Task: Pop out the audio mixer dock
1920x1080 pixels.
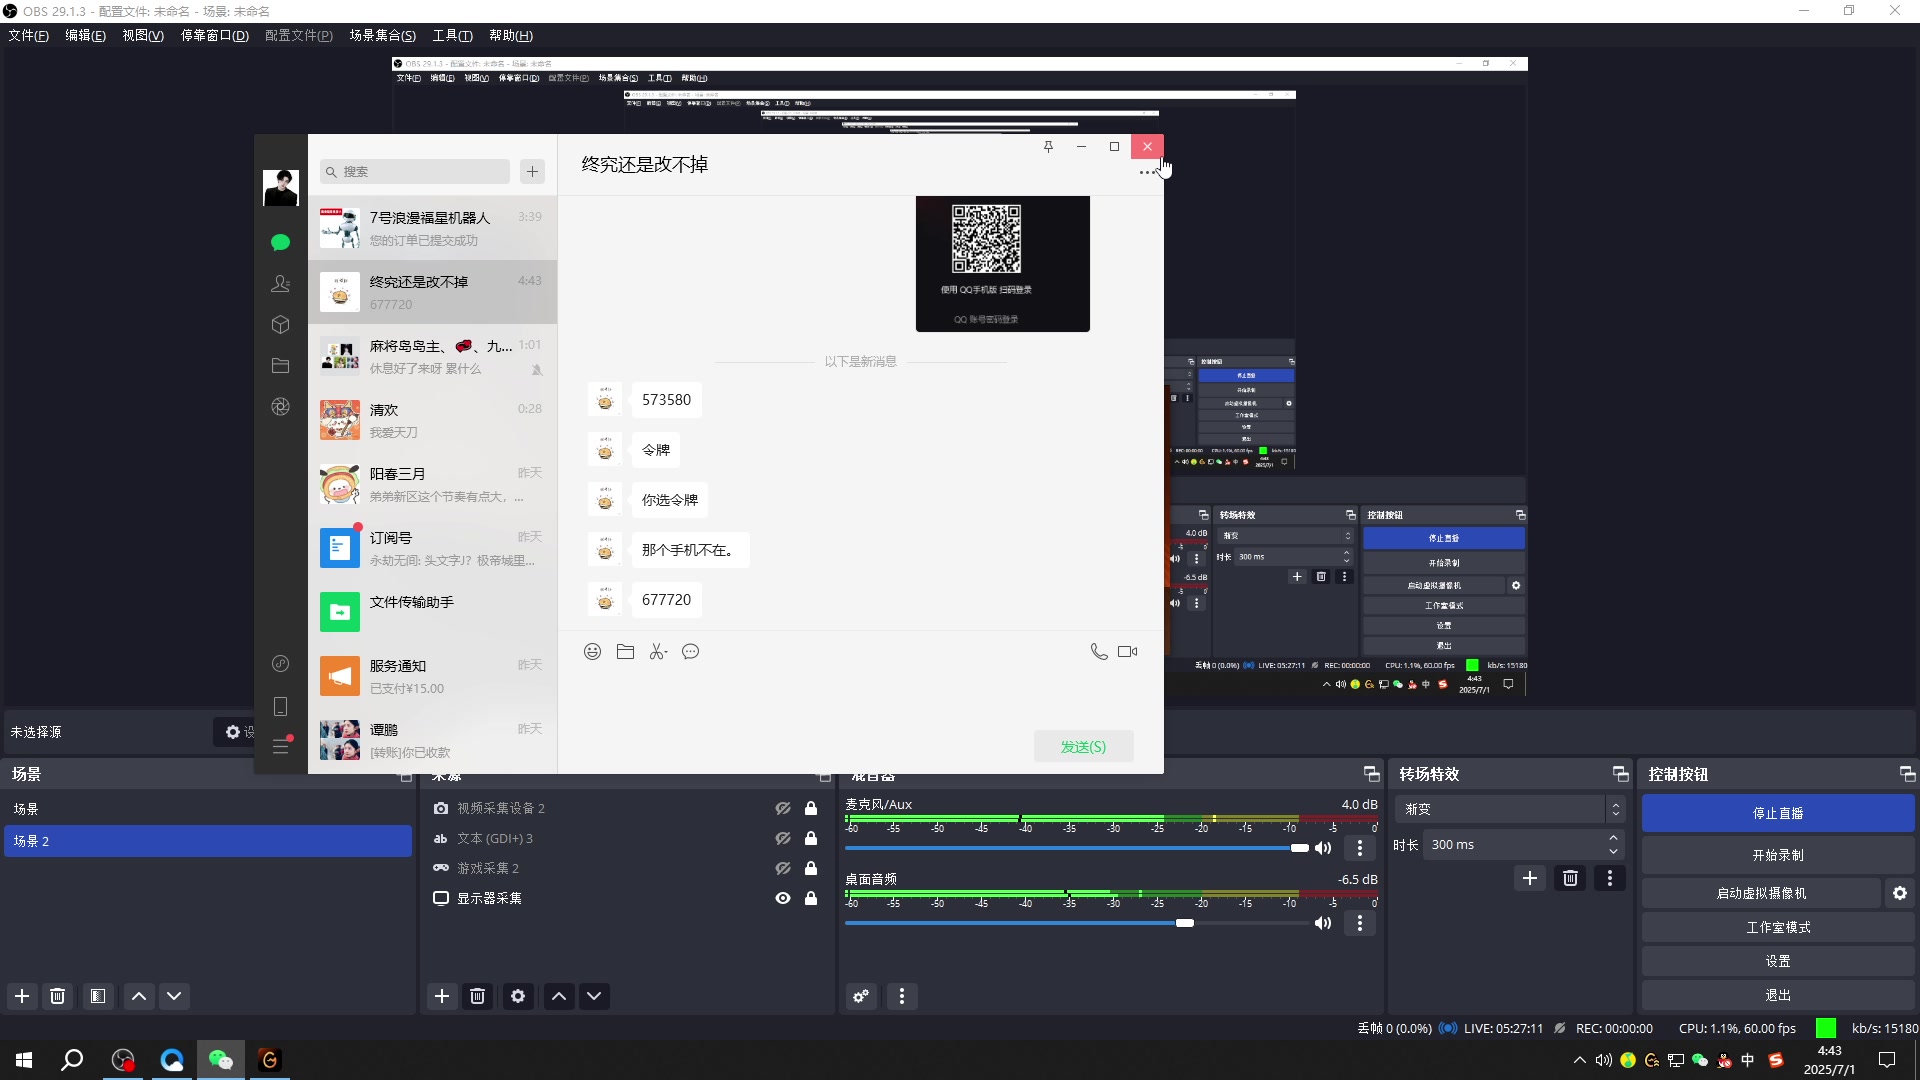Action: point(1371,774)
